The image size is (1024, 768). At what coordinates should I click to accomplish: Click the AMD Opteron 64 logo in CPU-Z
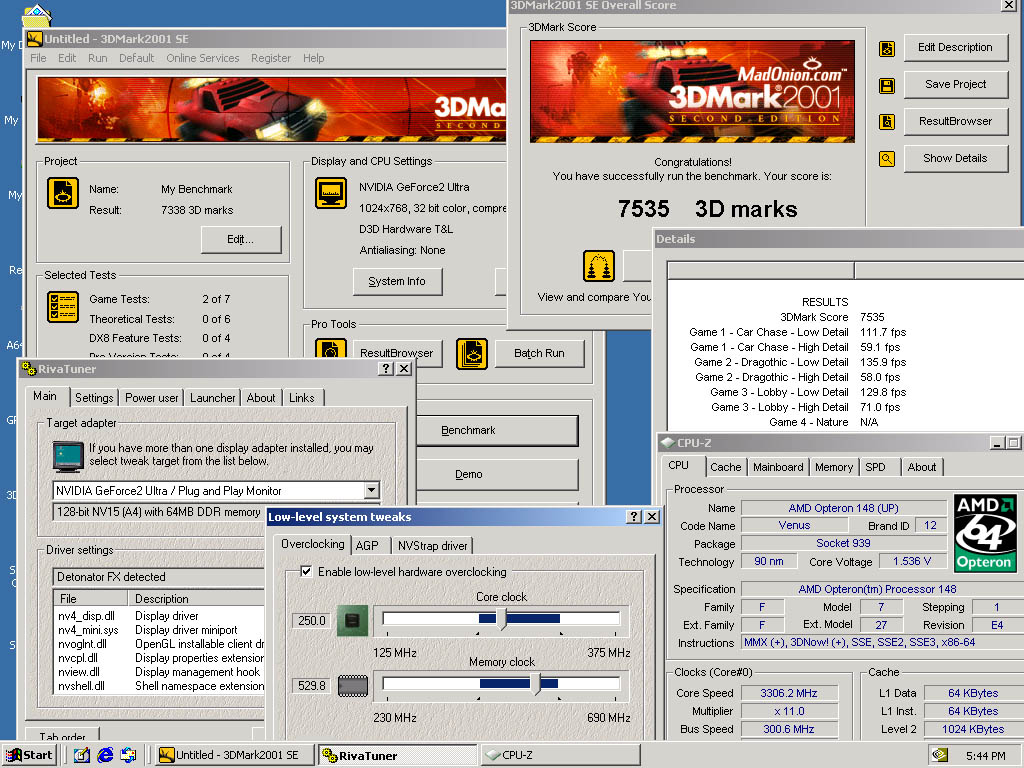pyautogui.click(x=985, y=533)
